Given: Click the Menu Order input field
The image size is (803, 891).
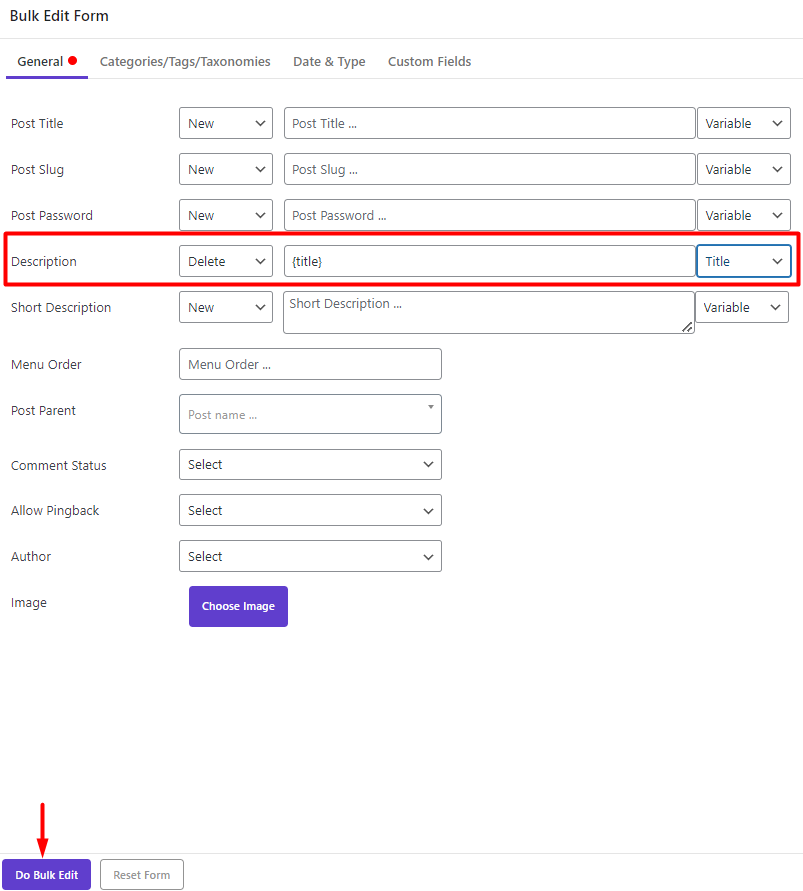Looking at the screenshot, I should point(310,364).
